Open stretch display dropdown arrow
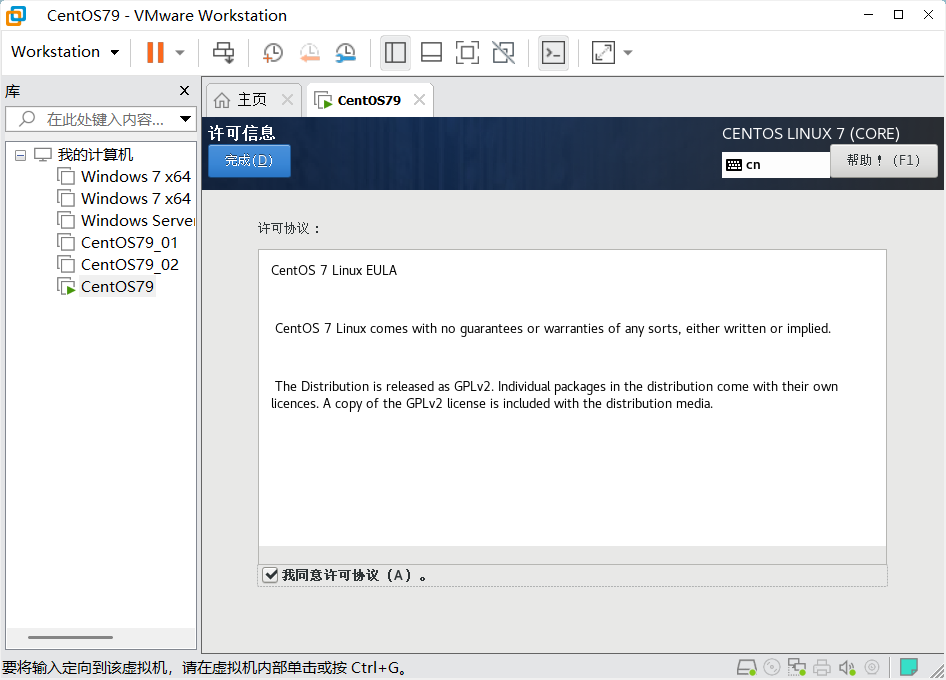946x680 pixels. tap(628, 52)
